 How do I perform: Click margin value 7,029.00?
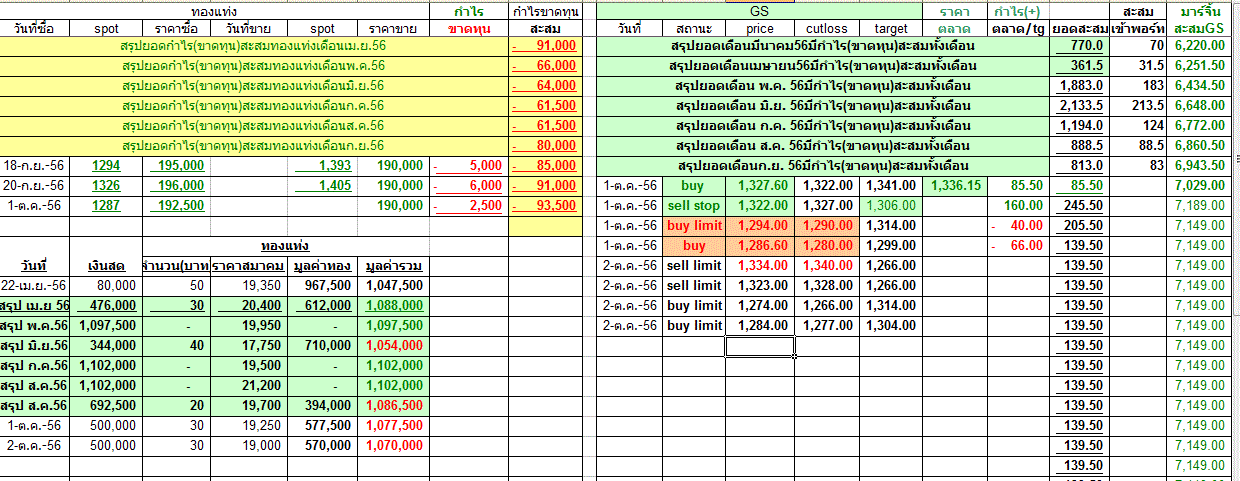point(1200,186)
